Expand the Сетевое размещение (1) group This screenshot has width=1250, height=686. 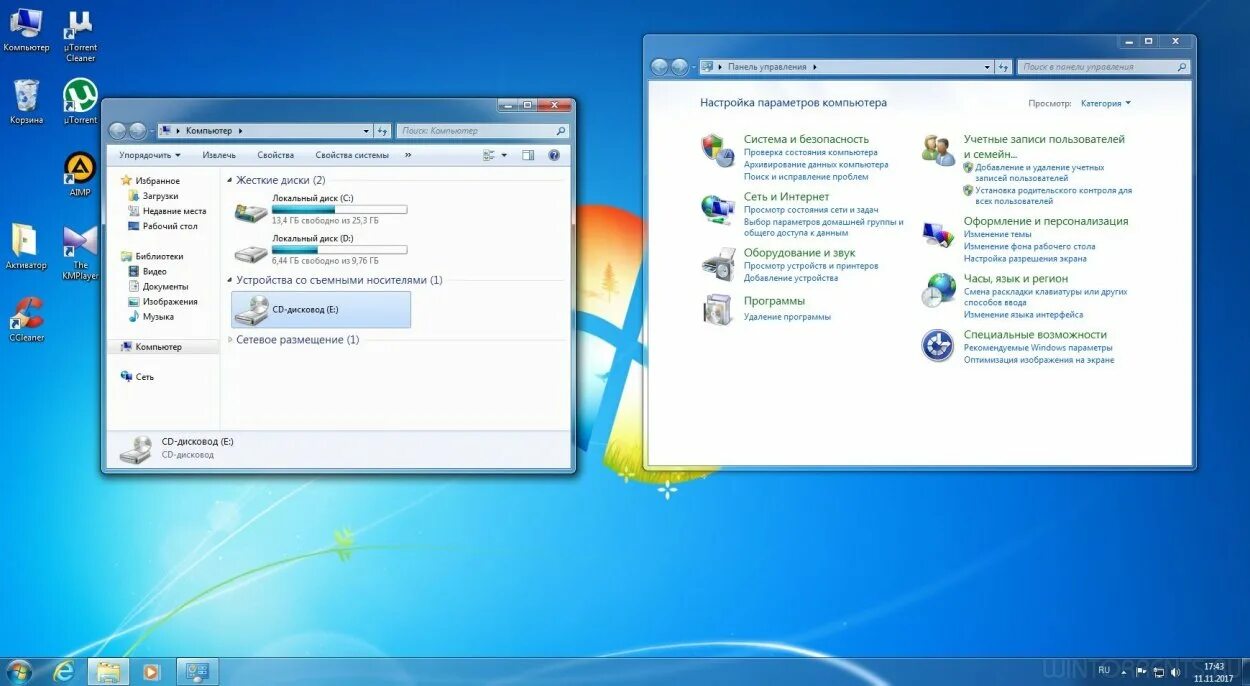tap(230, 340)
